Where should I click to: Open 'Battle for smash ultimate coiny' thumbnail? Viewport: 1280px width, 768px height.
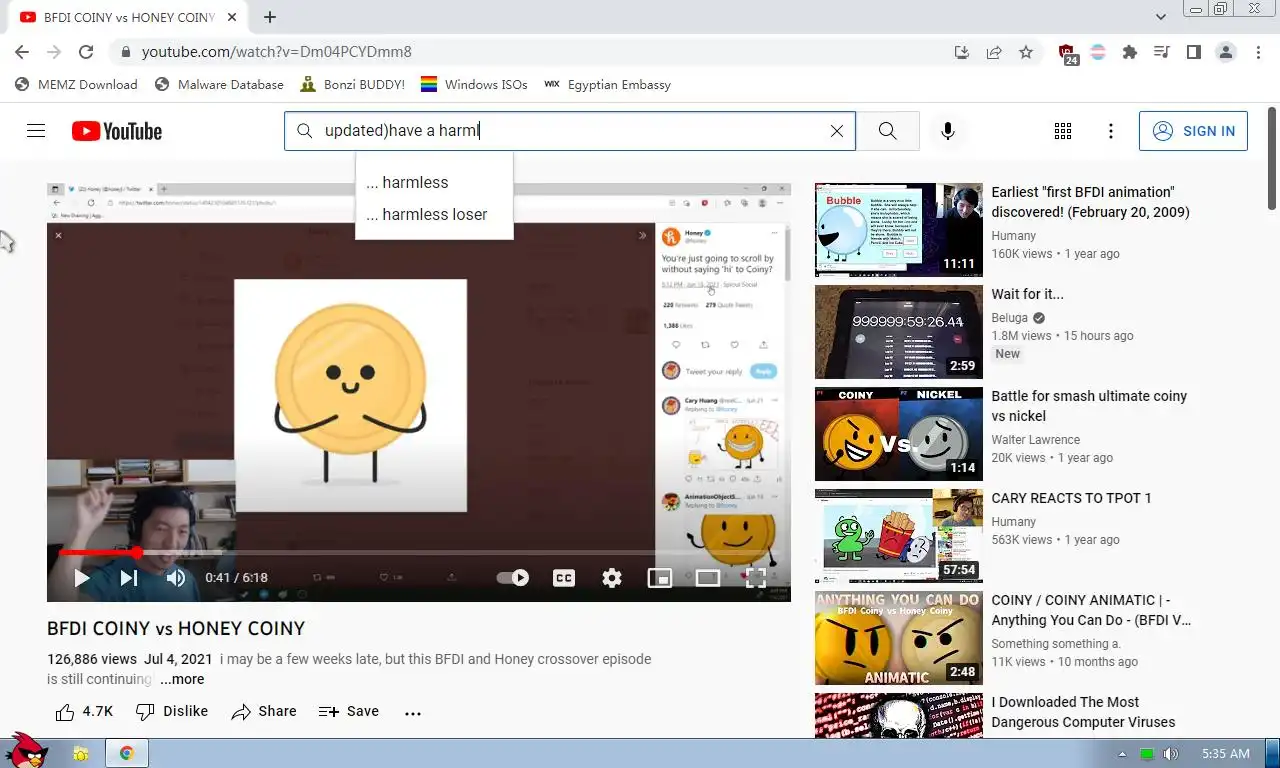(x=898, y=433)
